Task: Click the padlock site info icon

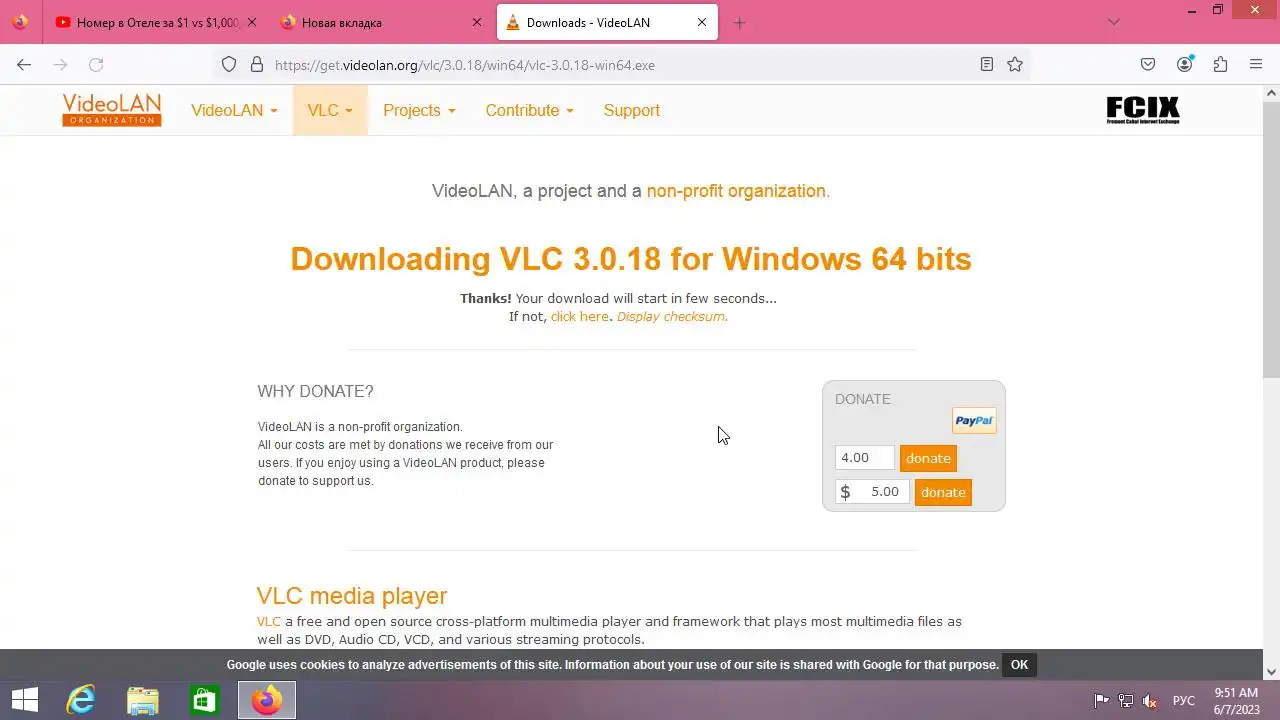Action: coord(257,64)
